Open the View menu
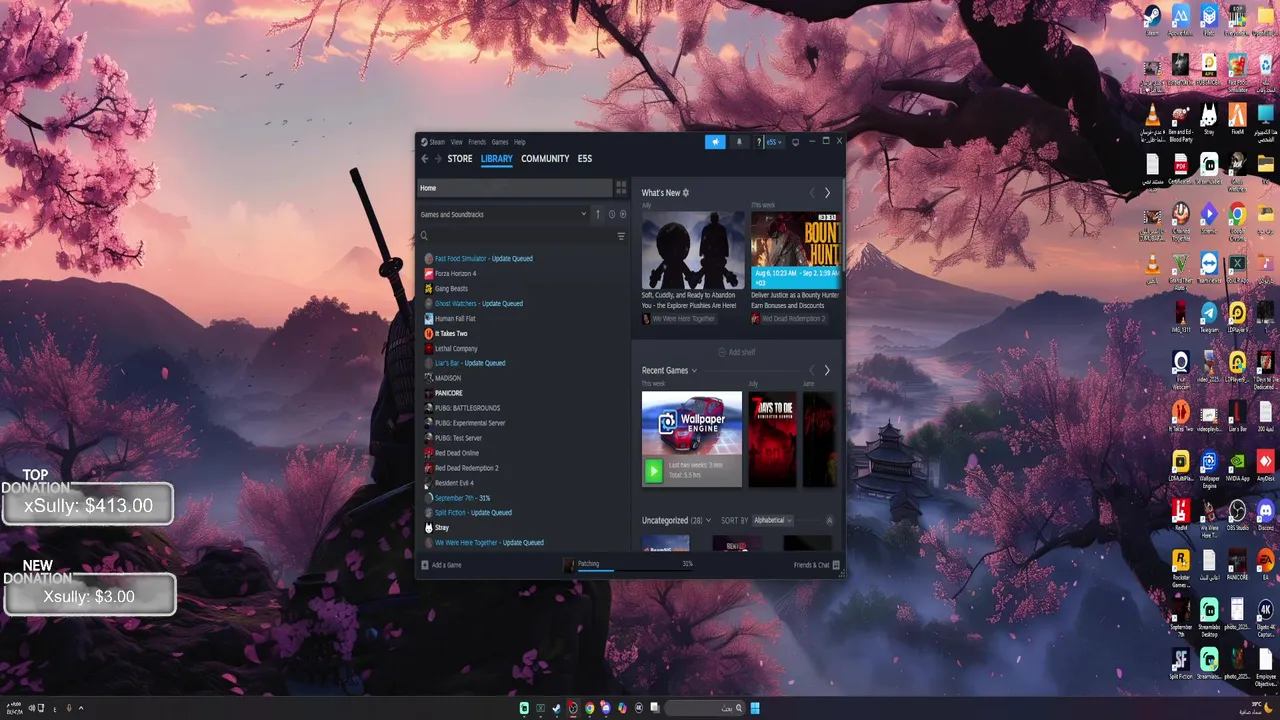Image resolution: width=1280 pixels, height=720 pixels. pos(456,142)
